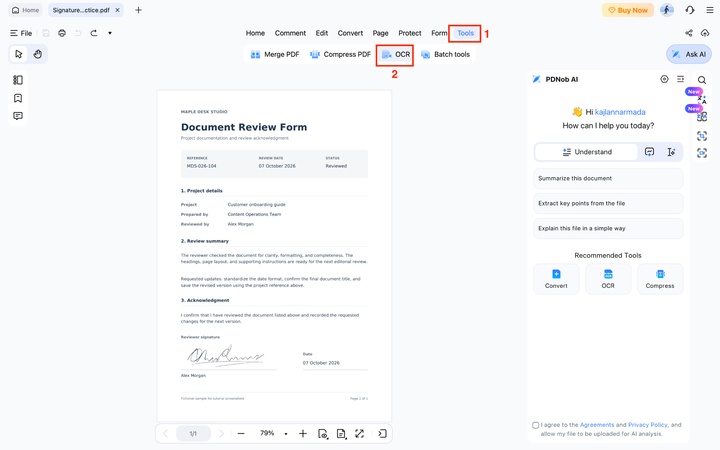This screenshot has width=720, height=450.
Task: Open the comments panel in left sidebar
Action: pos(18,116)
